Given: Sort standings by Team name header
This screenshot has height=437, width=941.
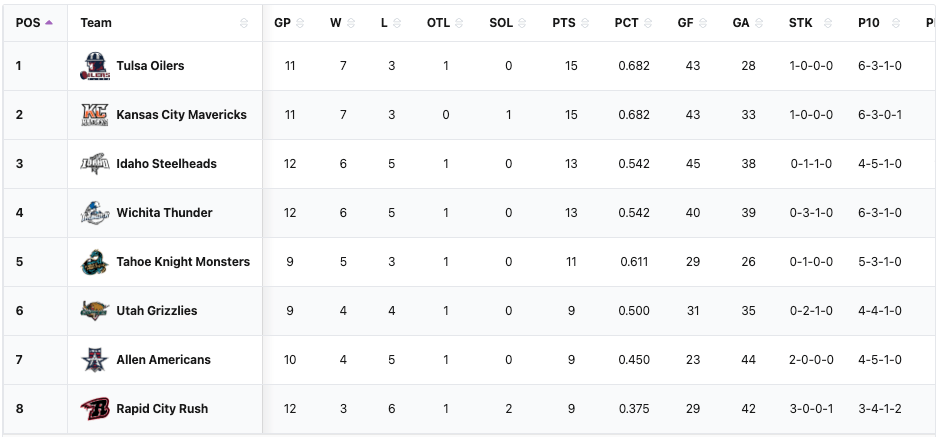Looking at the screenshot, I should 96,22.
